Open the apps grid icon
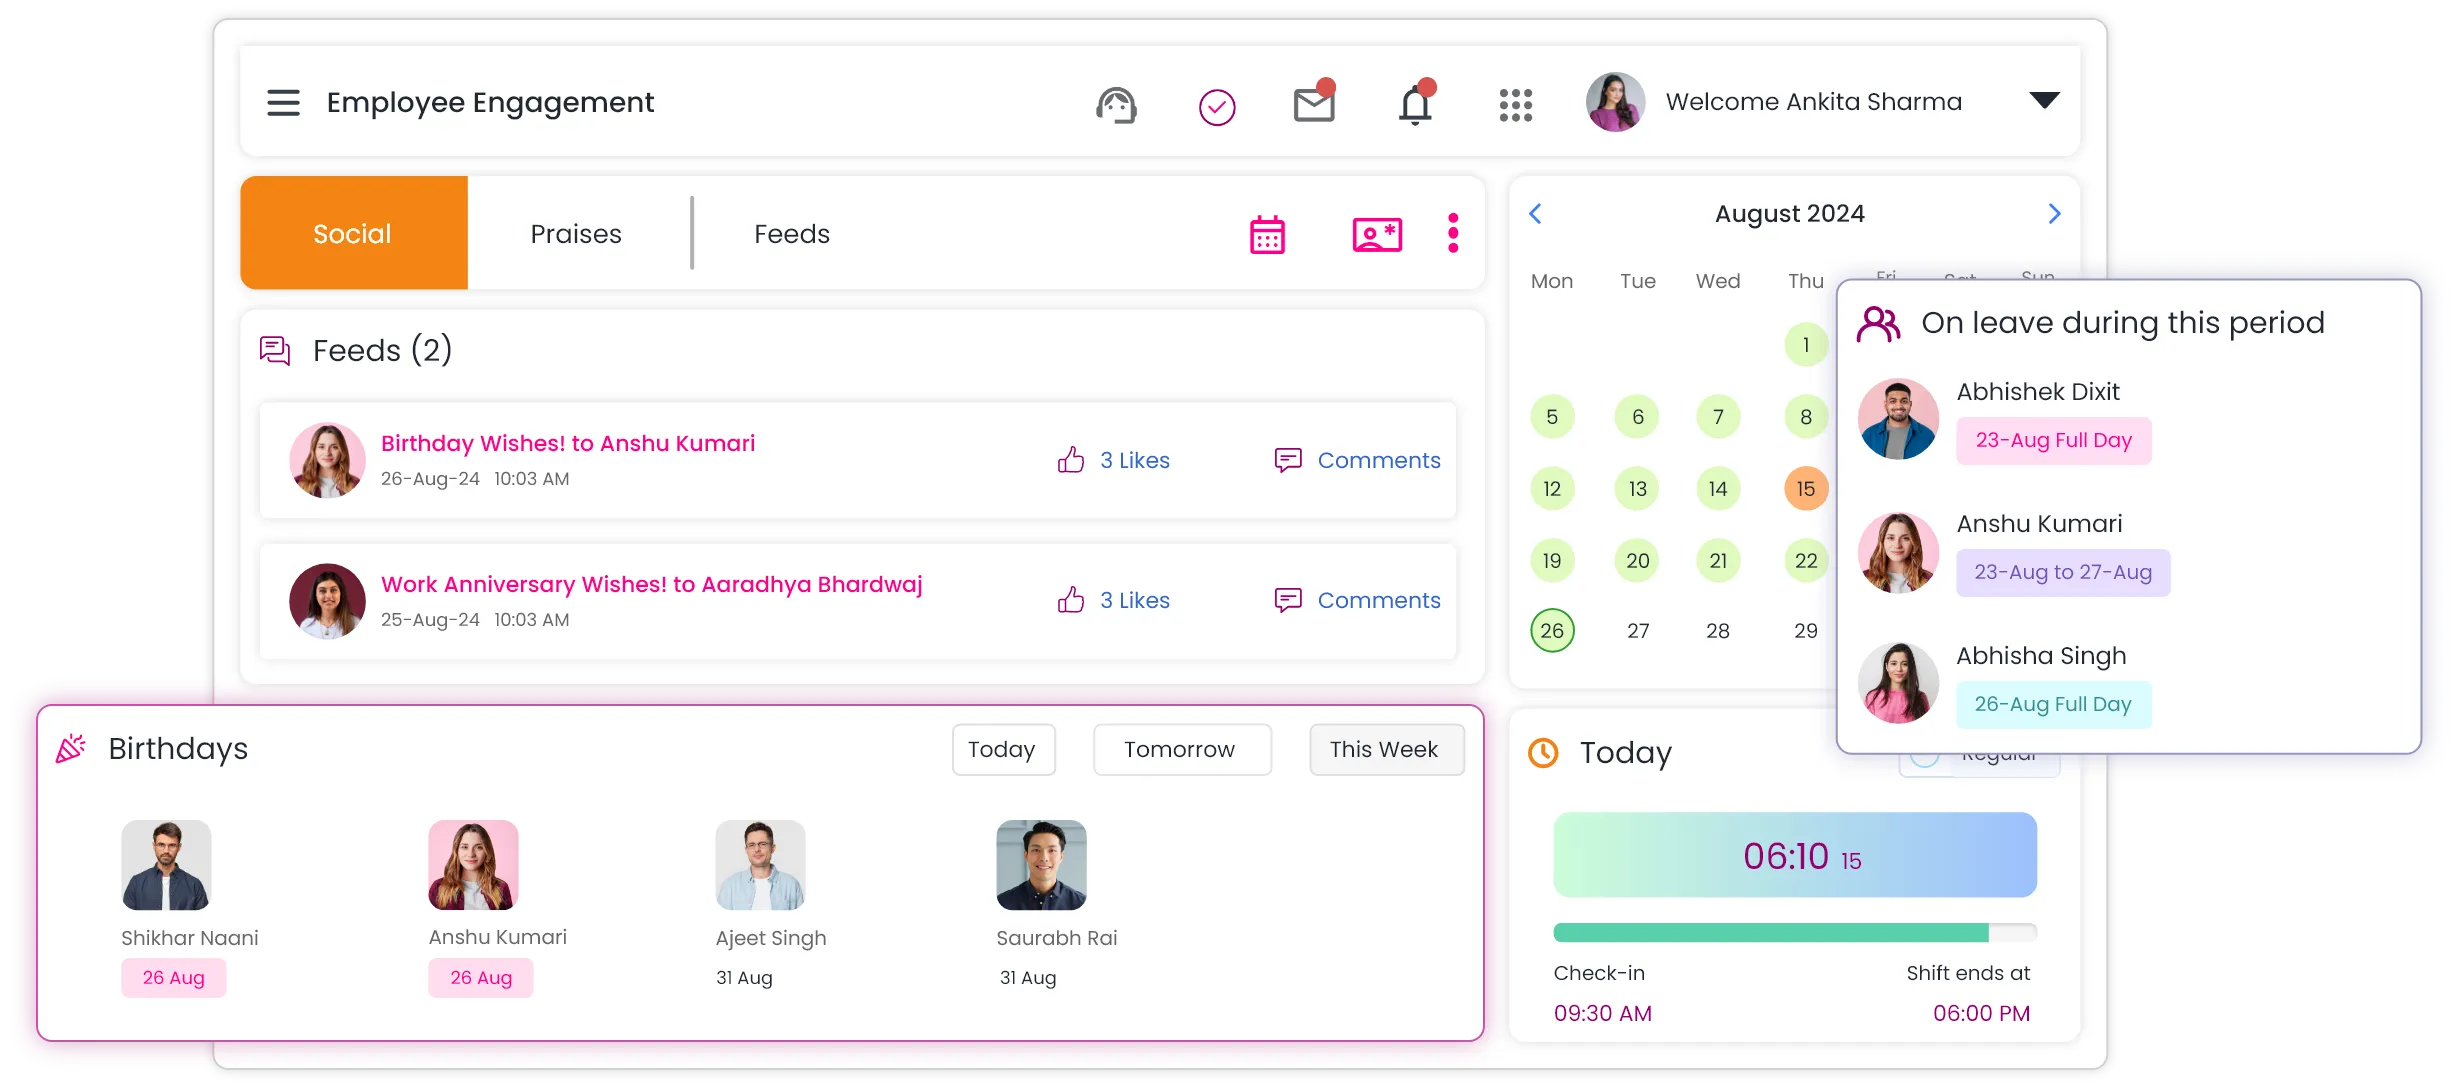Image resolution: width=2459 pixels, height=1088 pixels. tap(1515, 105)
